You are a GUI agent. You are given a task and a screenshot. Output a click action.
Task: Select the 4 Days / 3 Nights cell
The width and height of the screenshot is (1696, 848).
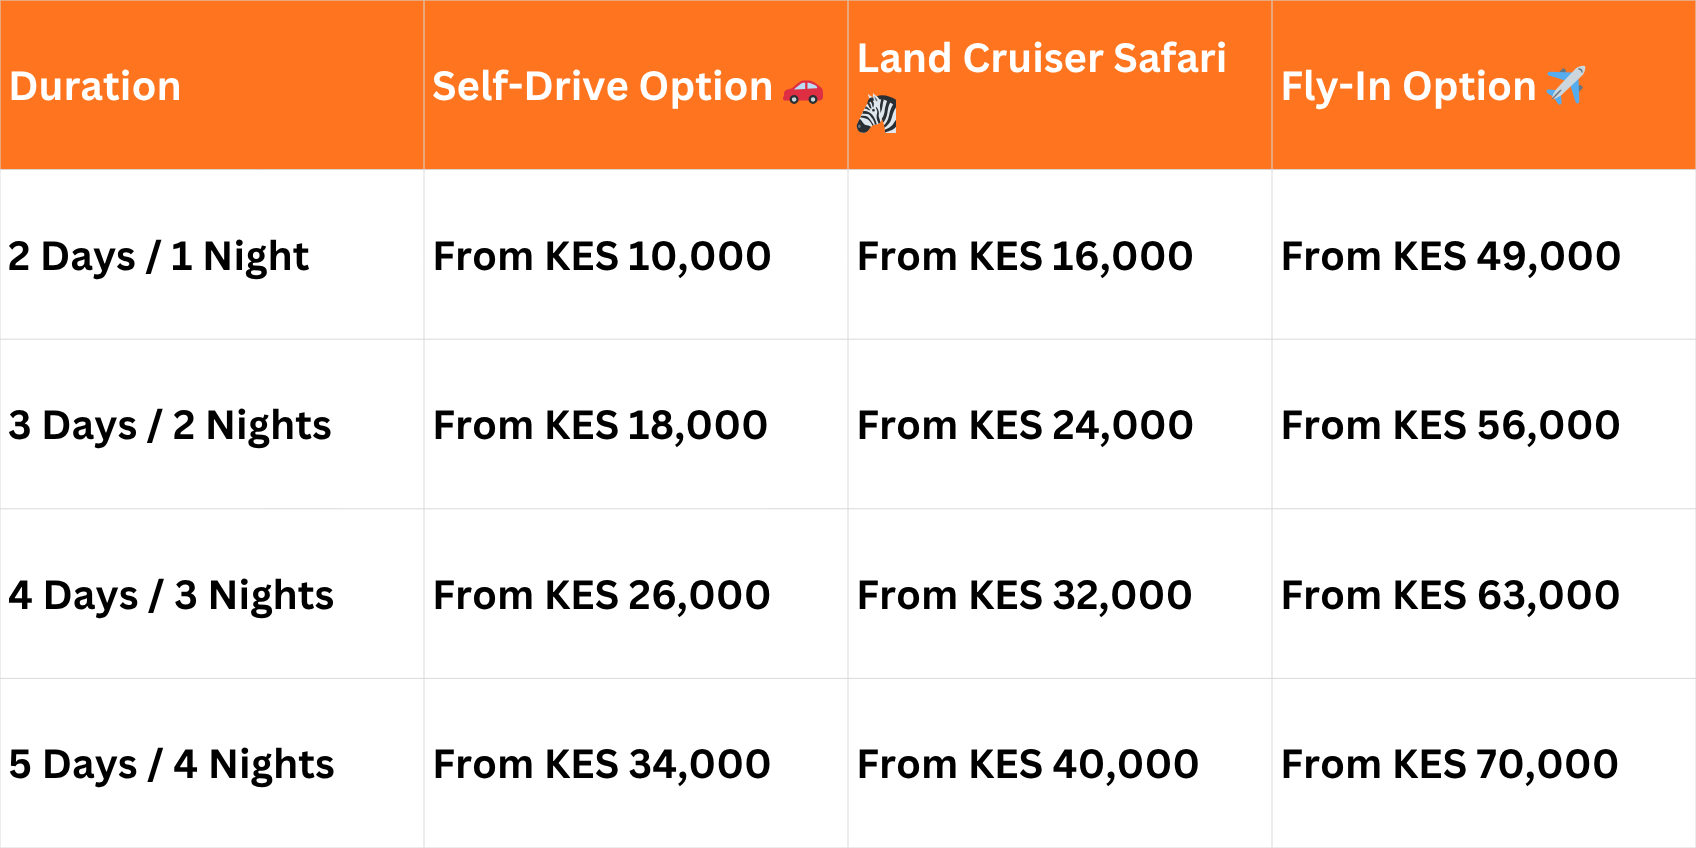(171, 596)
